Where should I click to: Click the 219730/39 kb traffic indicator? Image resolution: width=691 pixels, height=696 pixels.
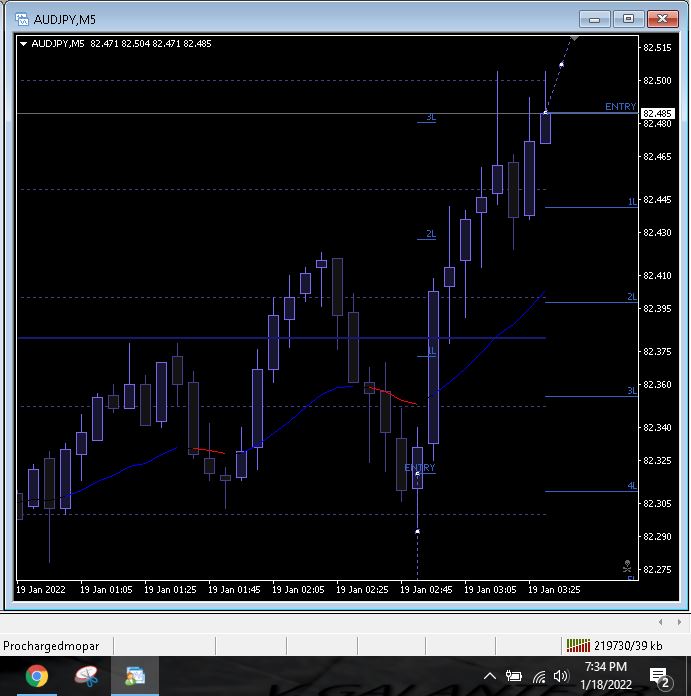tap(628, 646)
